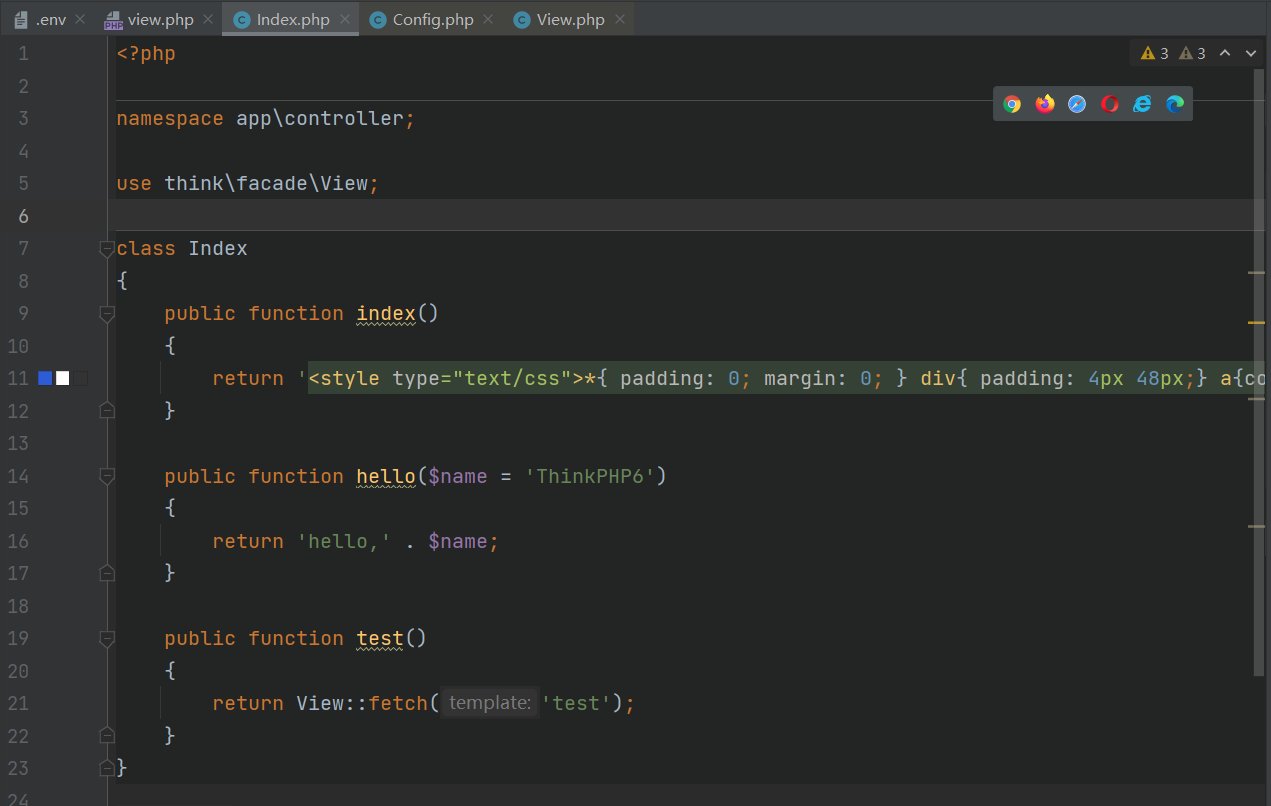Jump to previous highlighted error arrow

pos(1225,54)
